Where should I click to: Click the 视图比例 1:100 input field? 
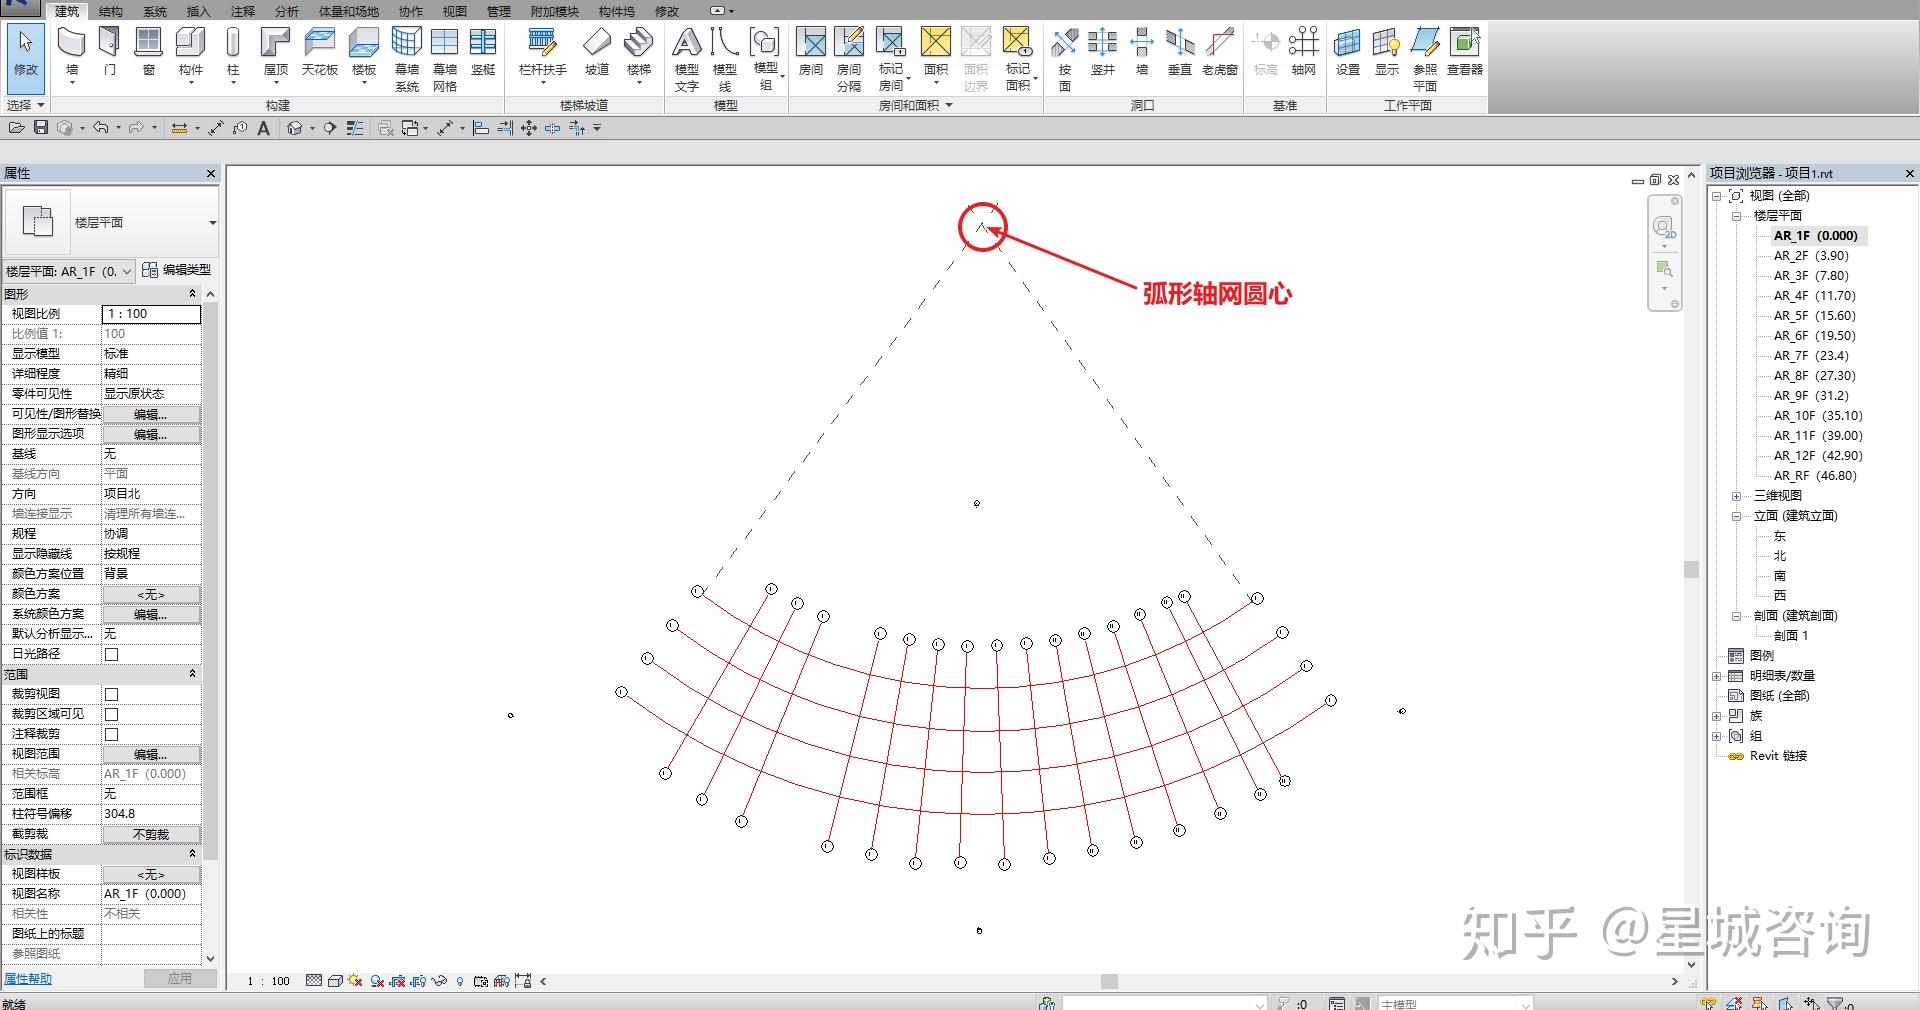[x=151, y=314]
